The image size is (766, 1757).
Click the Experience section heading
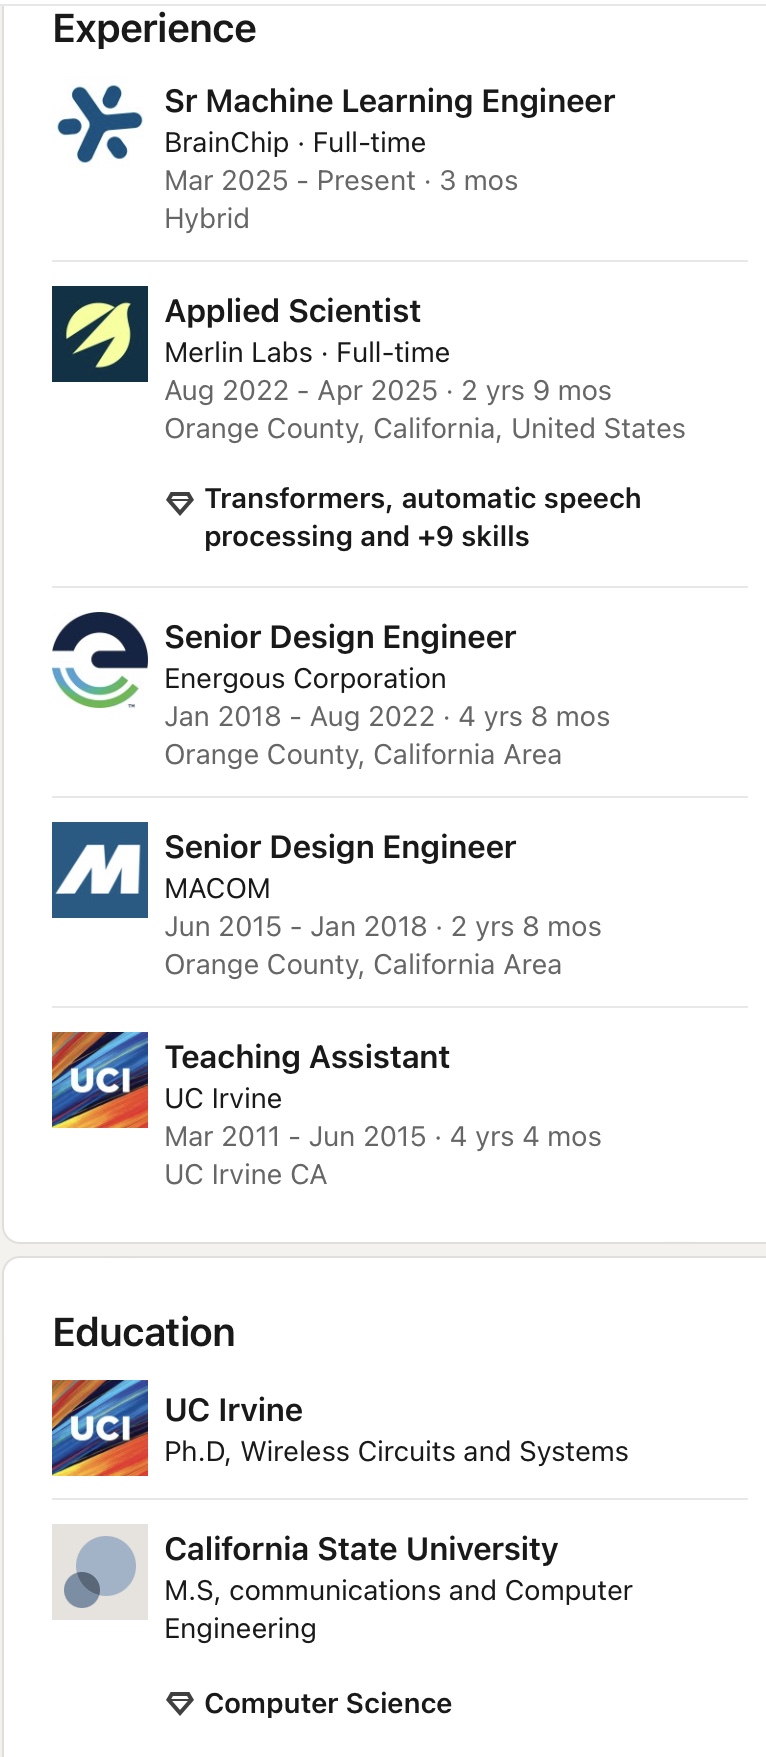[155, 29]
